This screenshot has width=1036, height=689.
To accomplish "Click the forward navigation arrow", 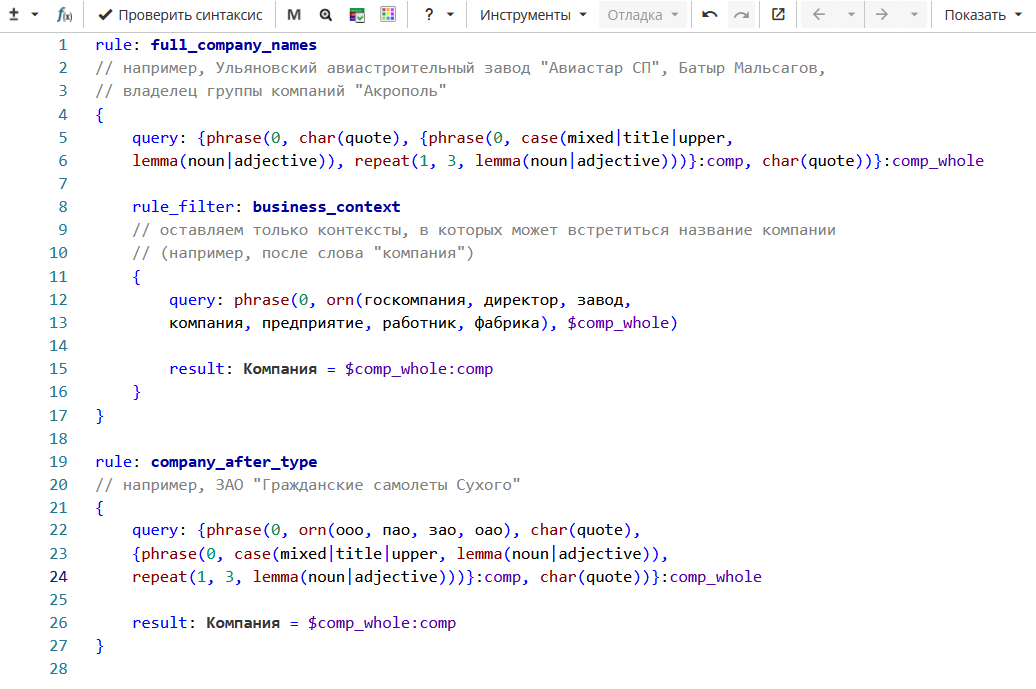I will [x=882, y=15].
